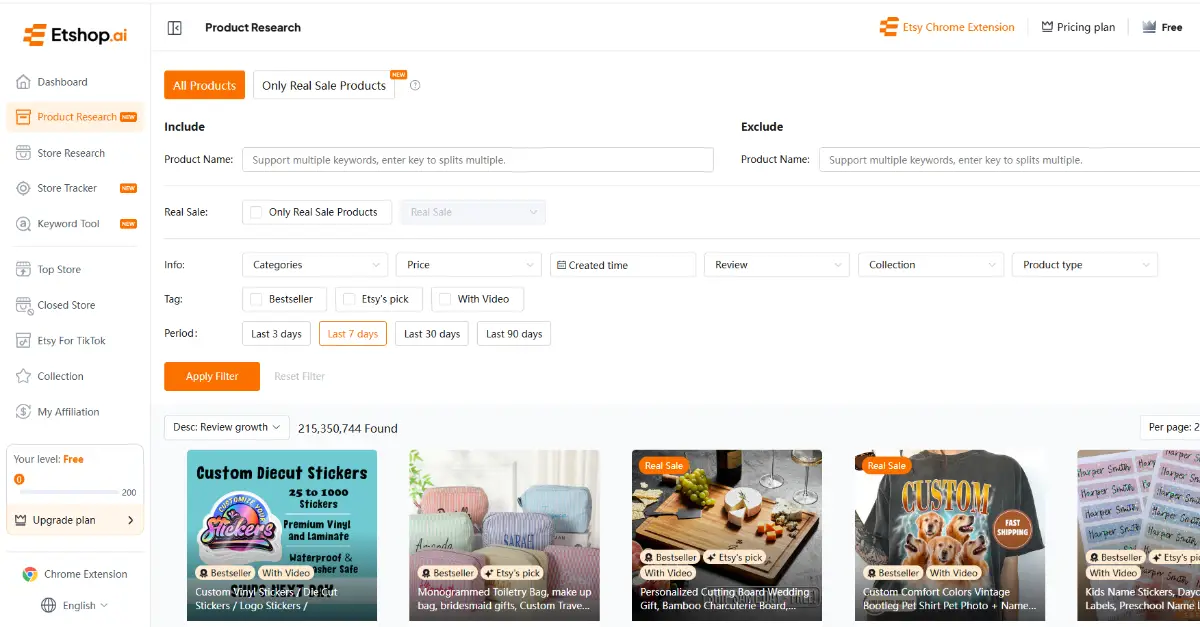
Task: Select the Only Real Sale Products tab
Action: pyautogui.click(x=324, y=85)
